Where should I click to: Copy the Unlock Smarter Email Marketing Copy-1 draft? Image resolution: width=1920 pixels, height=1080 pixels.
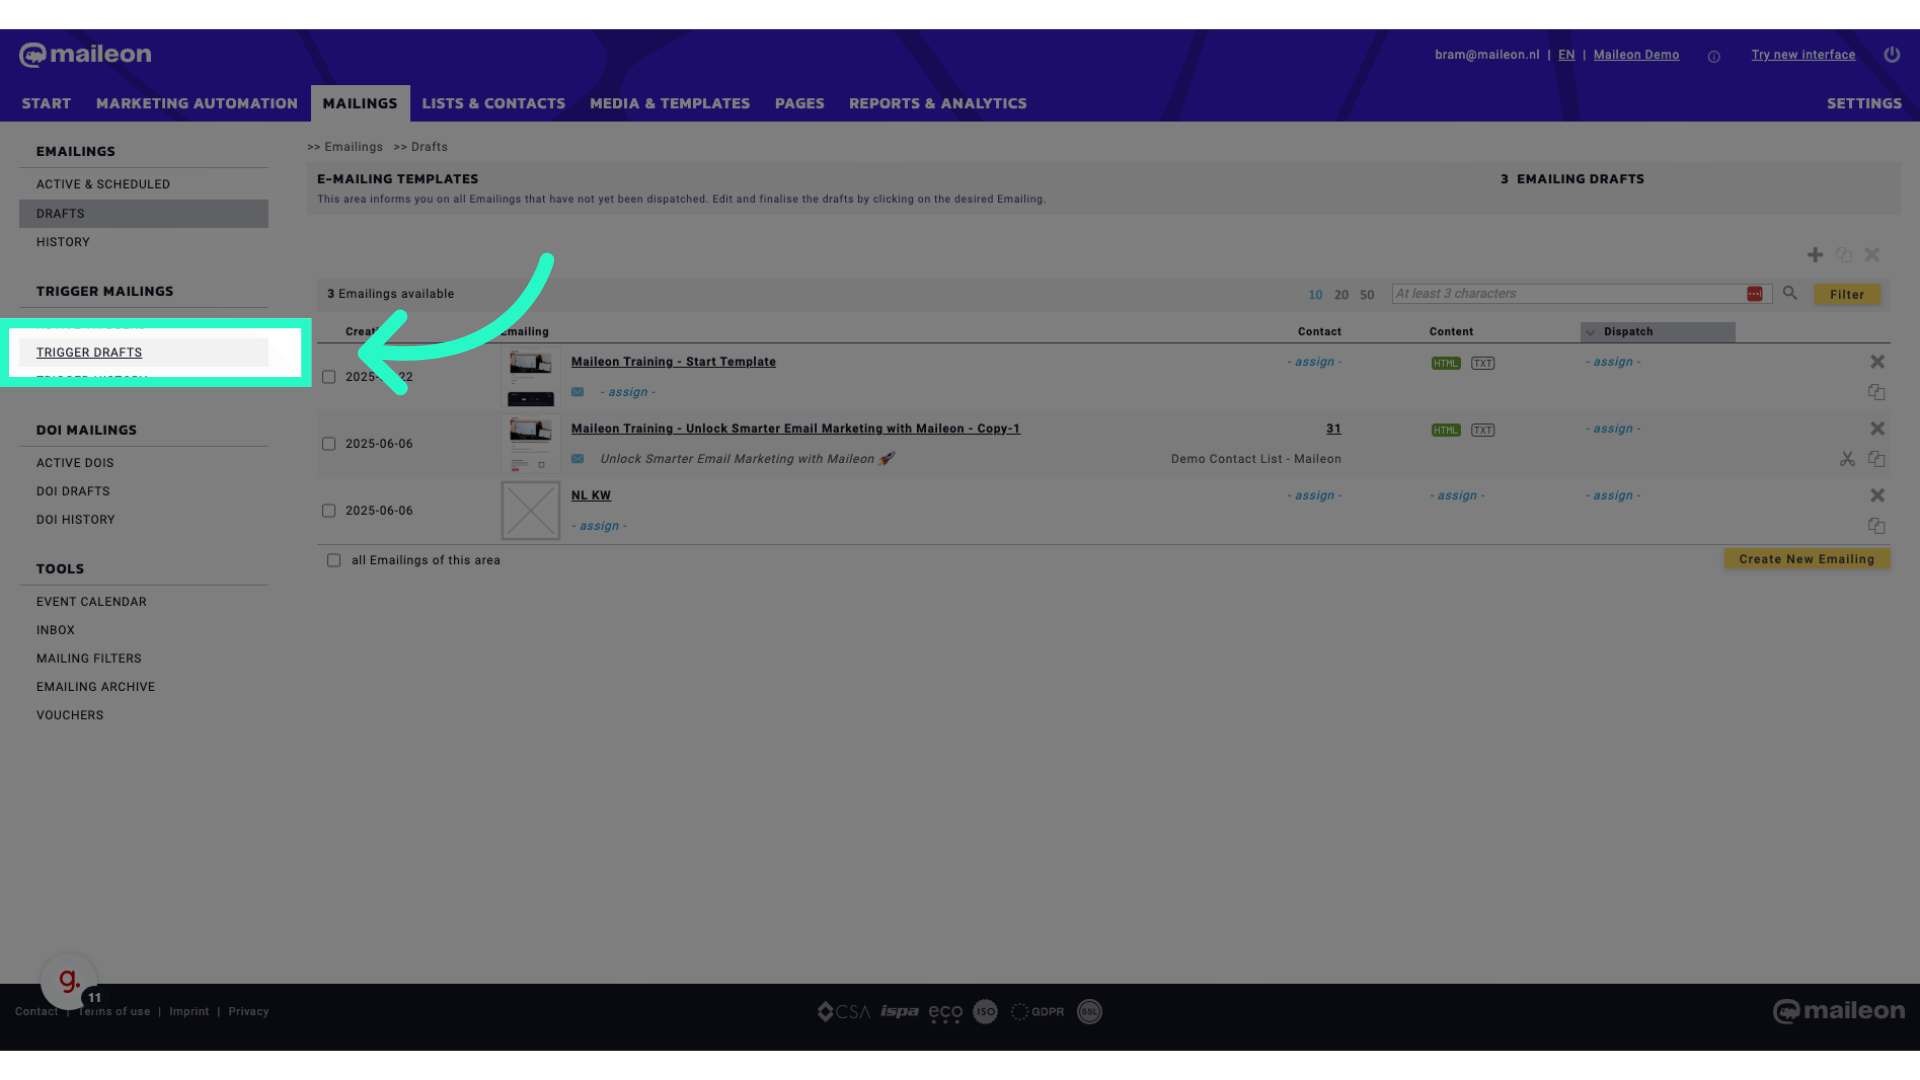pyautogui.click(x=1877, y=459)
